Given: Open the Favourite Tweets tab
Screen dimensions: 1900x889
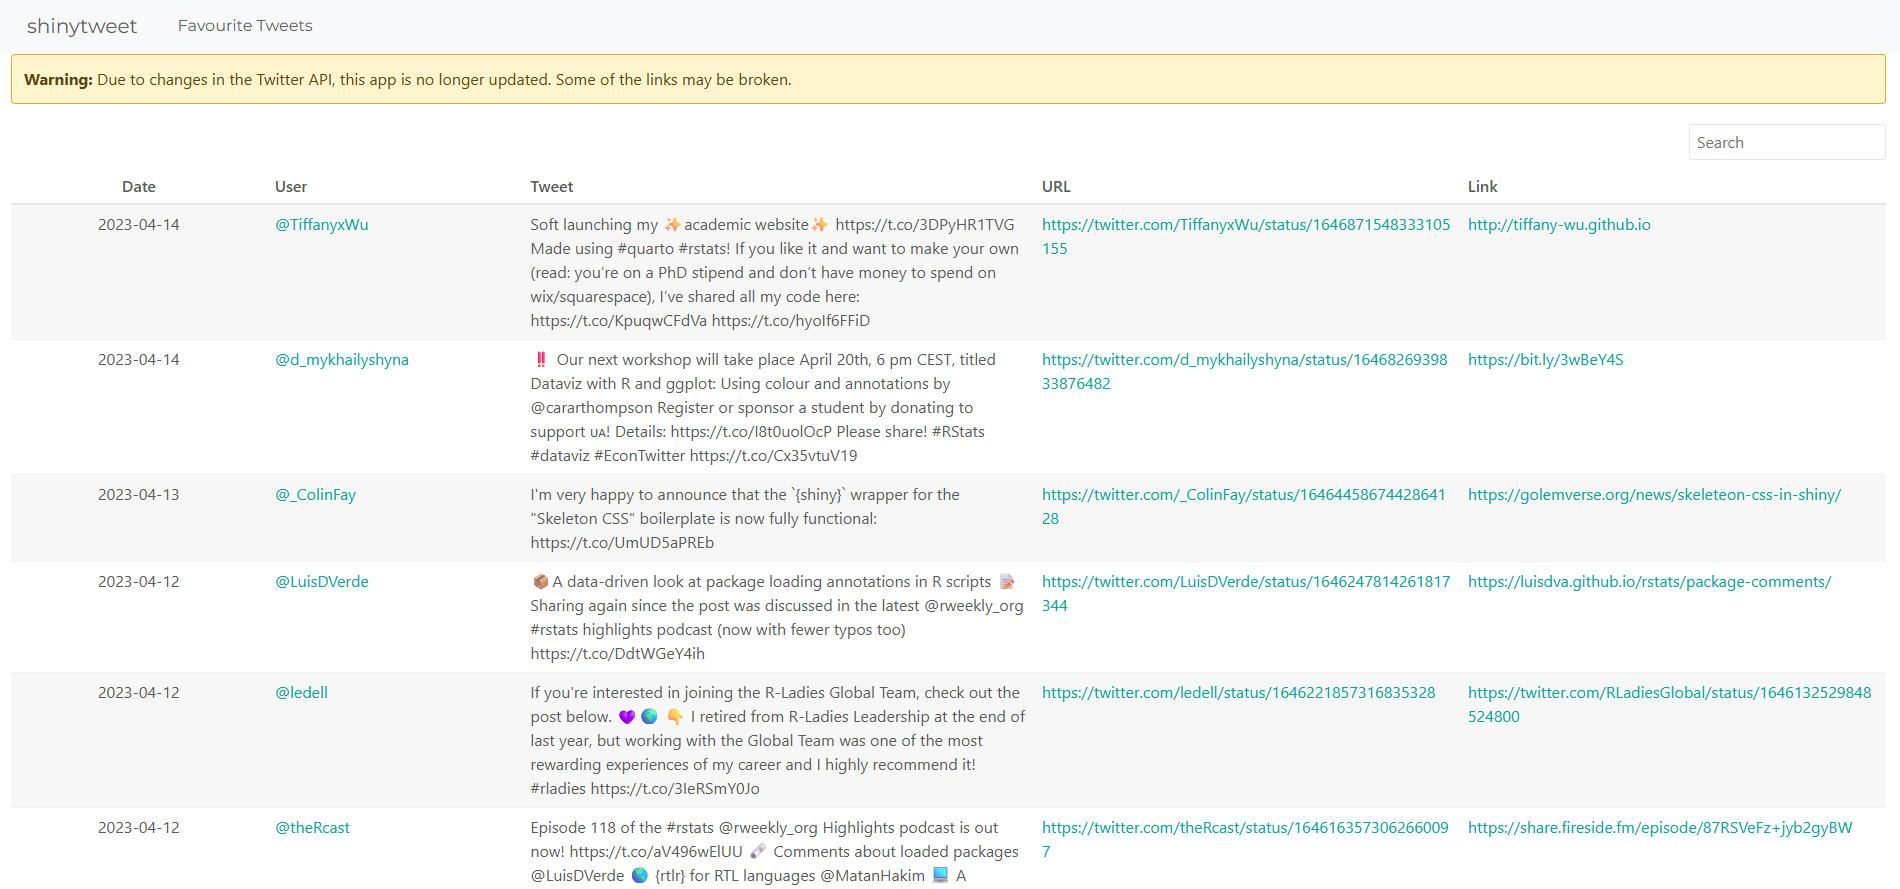Looking at the screenshot, I should [x=245, y=26].
